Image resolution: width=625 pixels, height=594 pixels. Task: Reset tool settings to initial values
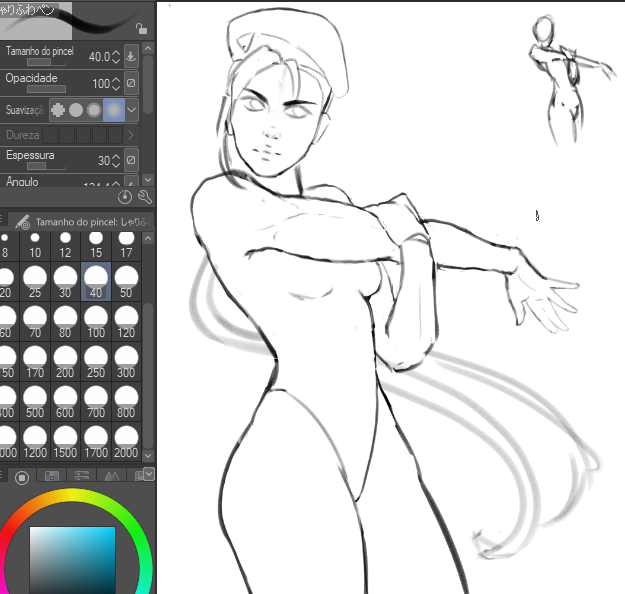[125, 197]
